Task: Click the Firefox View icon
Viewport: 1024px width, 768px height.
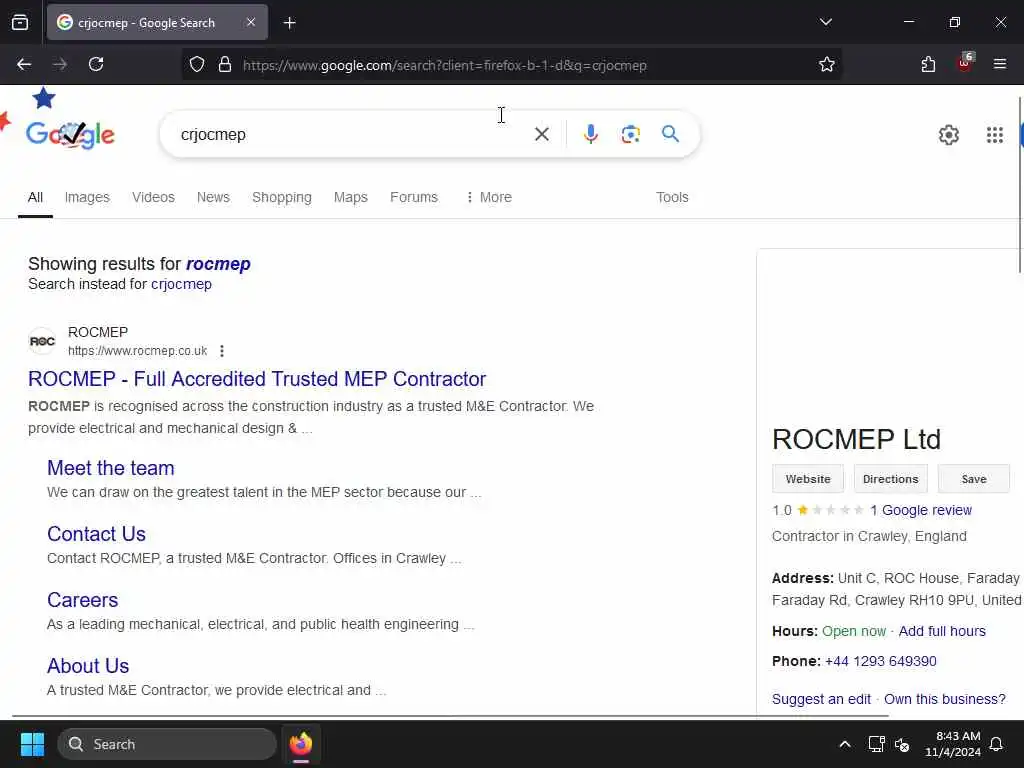Action: coord(20,22)
